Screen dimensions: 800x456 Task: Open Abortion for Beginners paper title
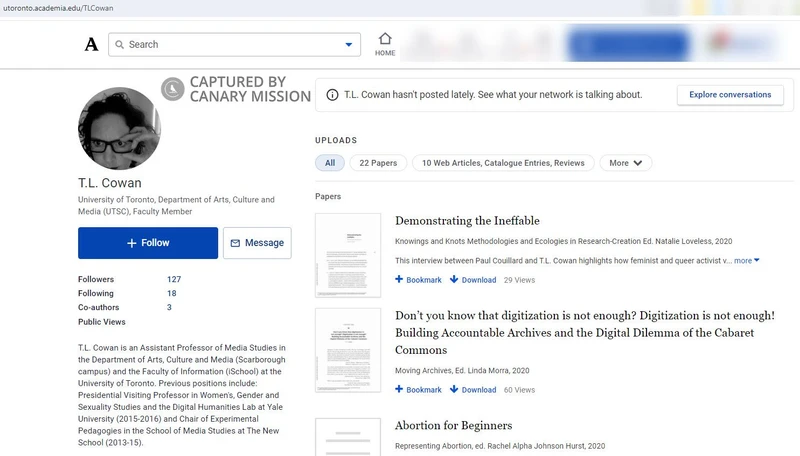pyautogui.click(x=454, y=425)
